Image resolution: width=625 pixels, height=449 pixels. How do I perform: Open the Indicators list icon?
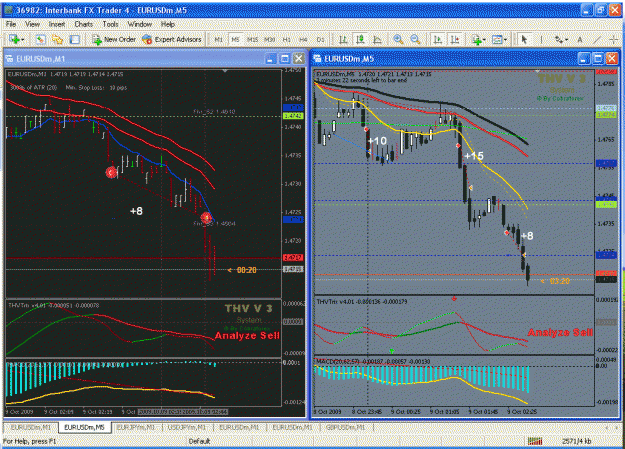point(476,39)
